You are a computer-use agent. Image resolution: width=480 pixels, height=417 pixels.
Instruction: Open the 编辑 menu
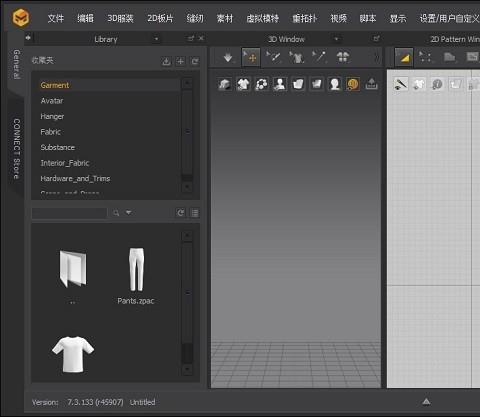coord(85,18)
